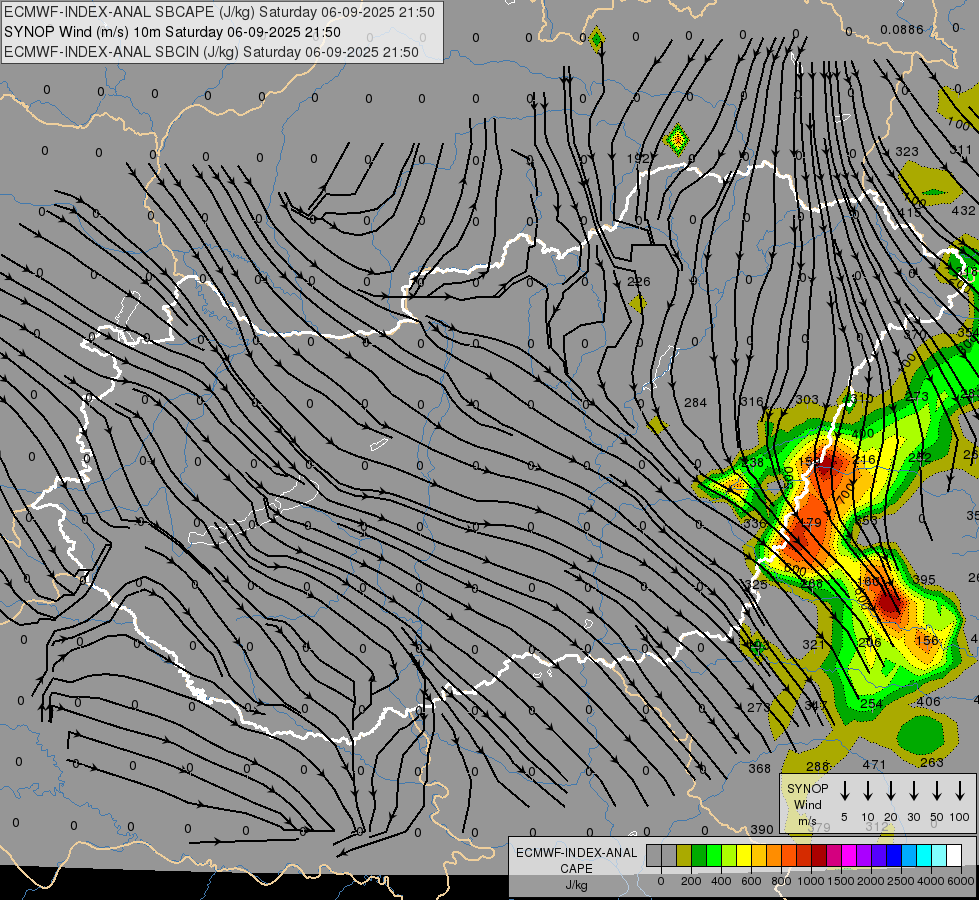
Task: Click the 1000 label on the CAPE scale
Action: 810,881
